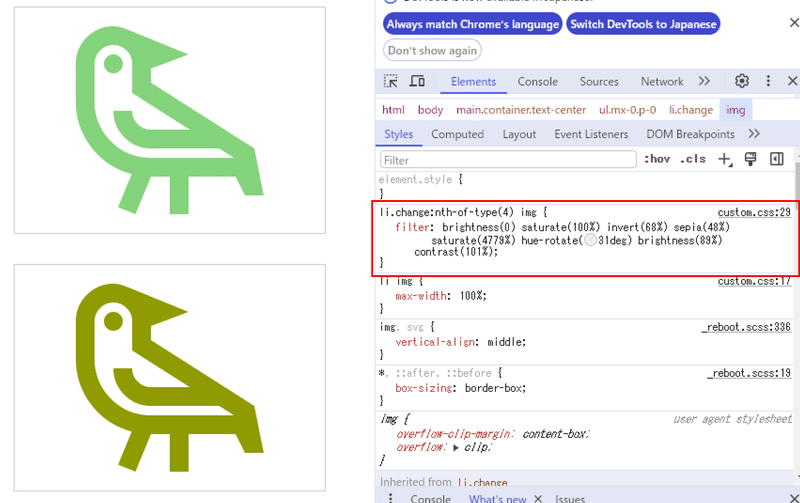Open _reboot.scss:336 source link

[746, 327]
